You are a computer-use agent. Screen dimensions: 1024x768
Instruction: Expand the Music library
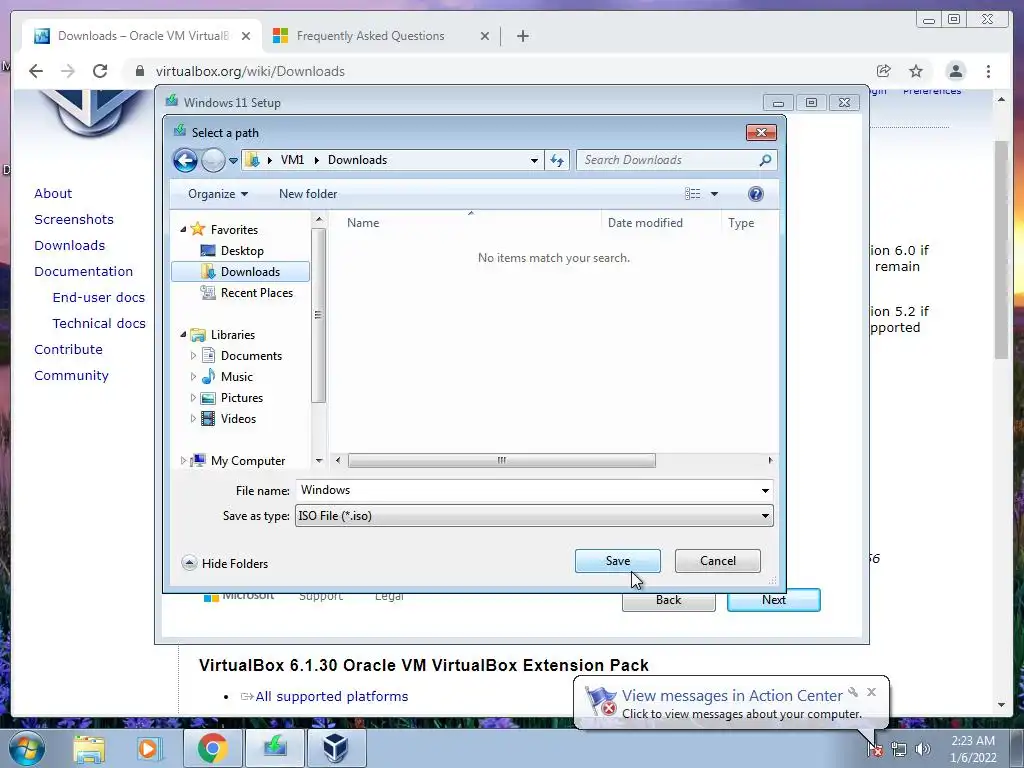coord(193,377)
